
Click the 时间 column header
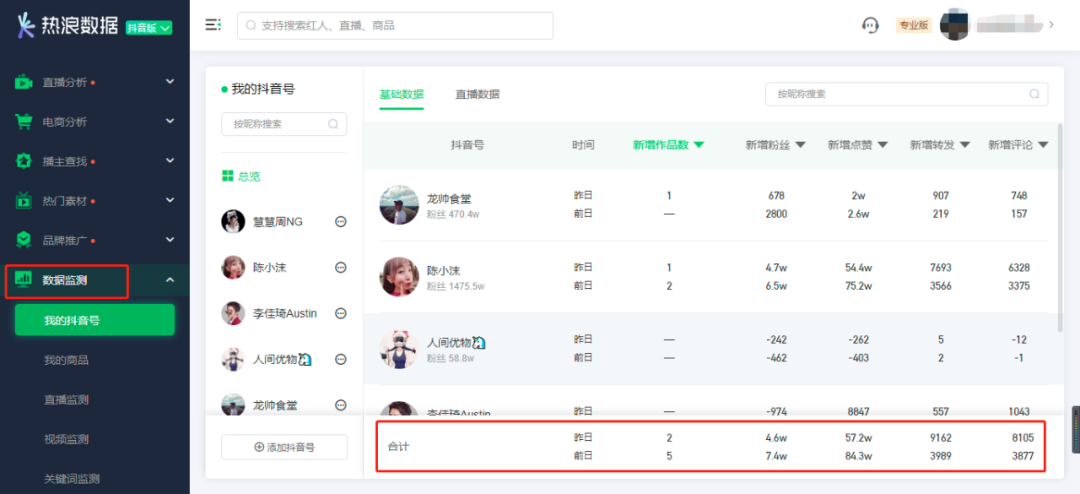pyautogui.click(x=583, y=145)
